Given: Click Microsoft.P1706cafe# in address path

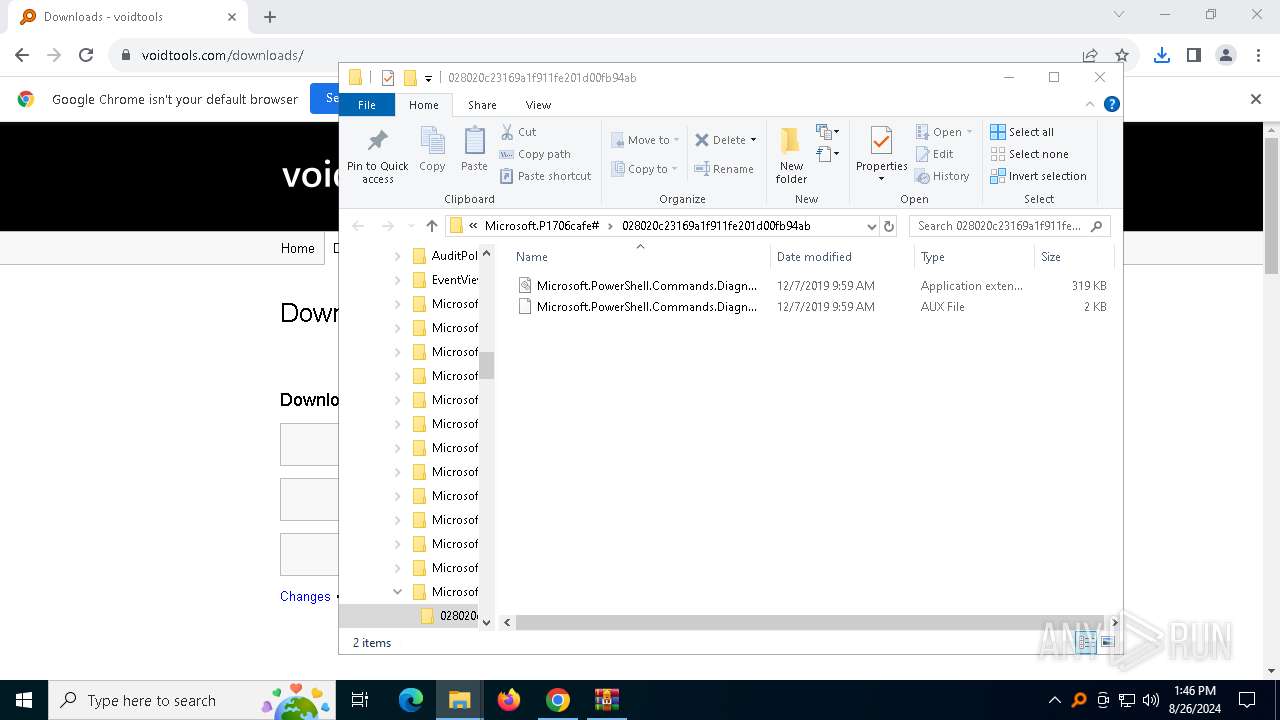Looking at the screenshot, I should point(541,226).
